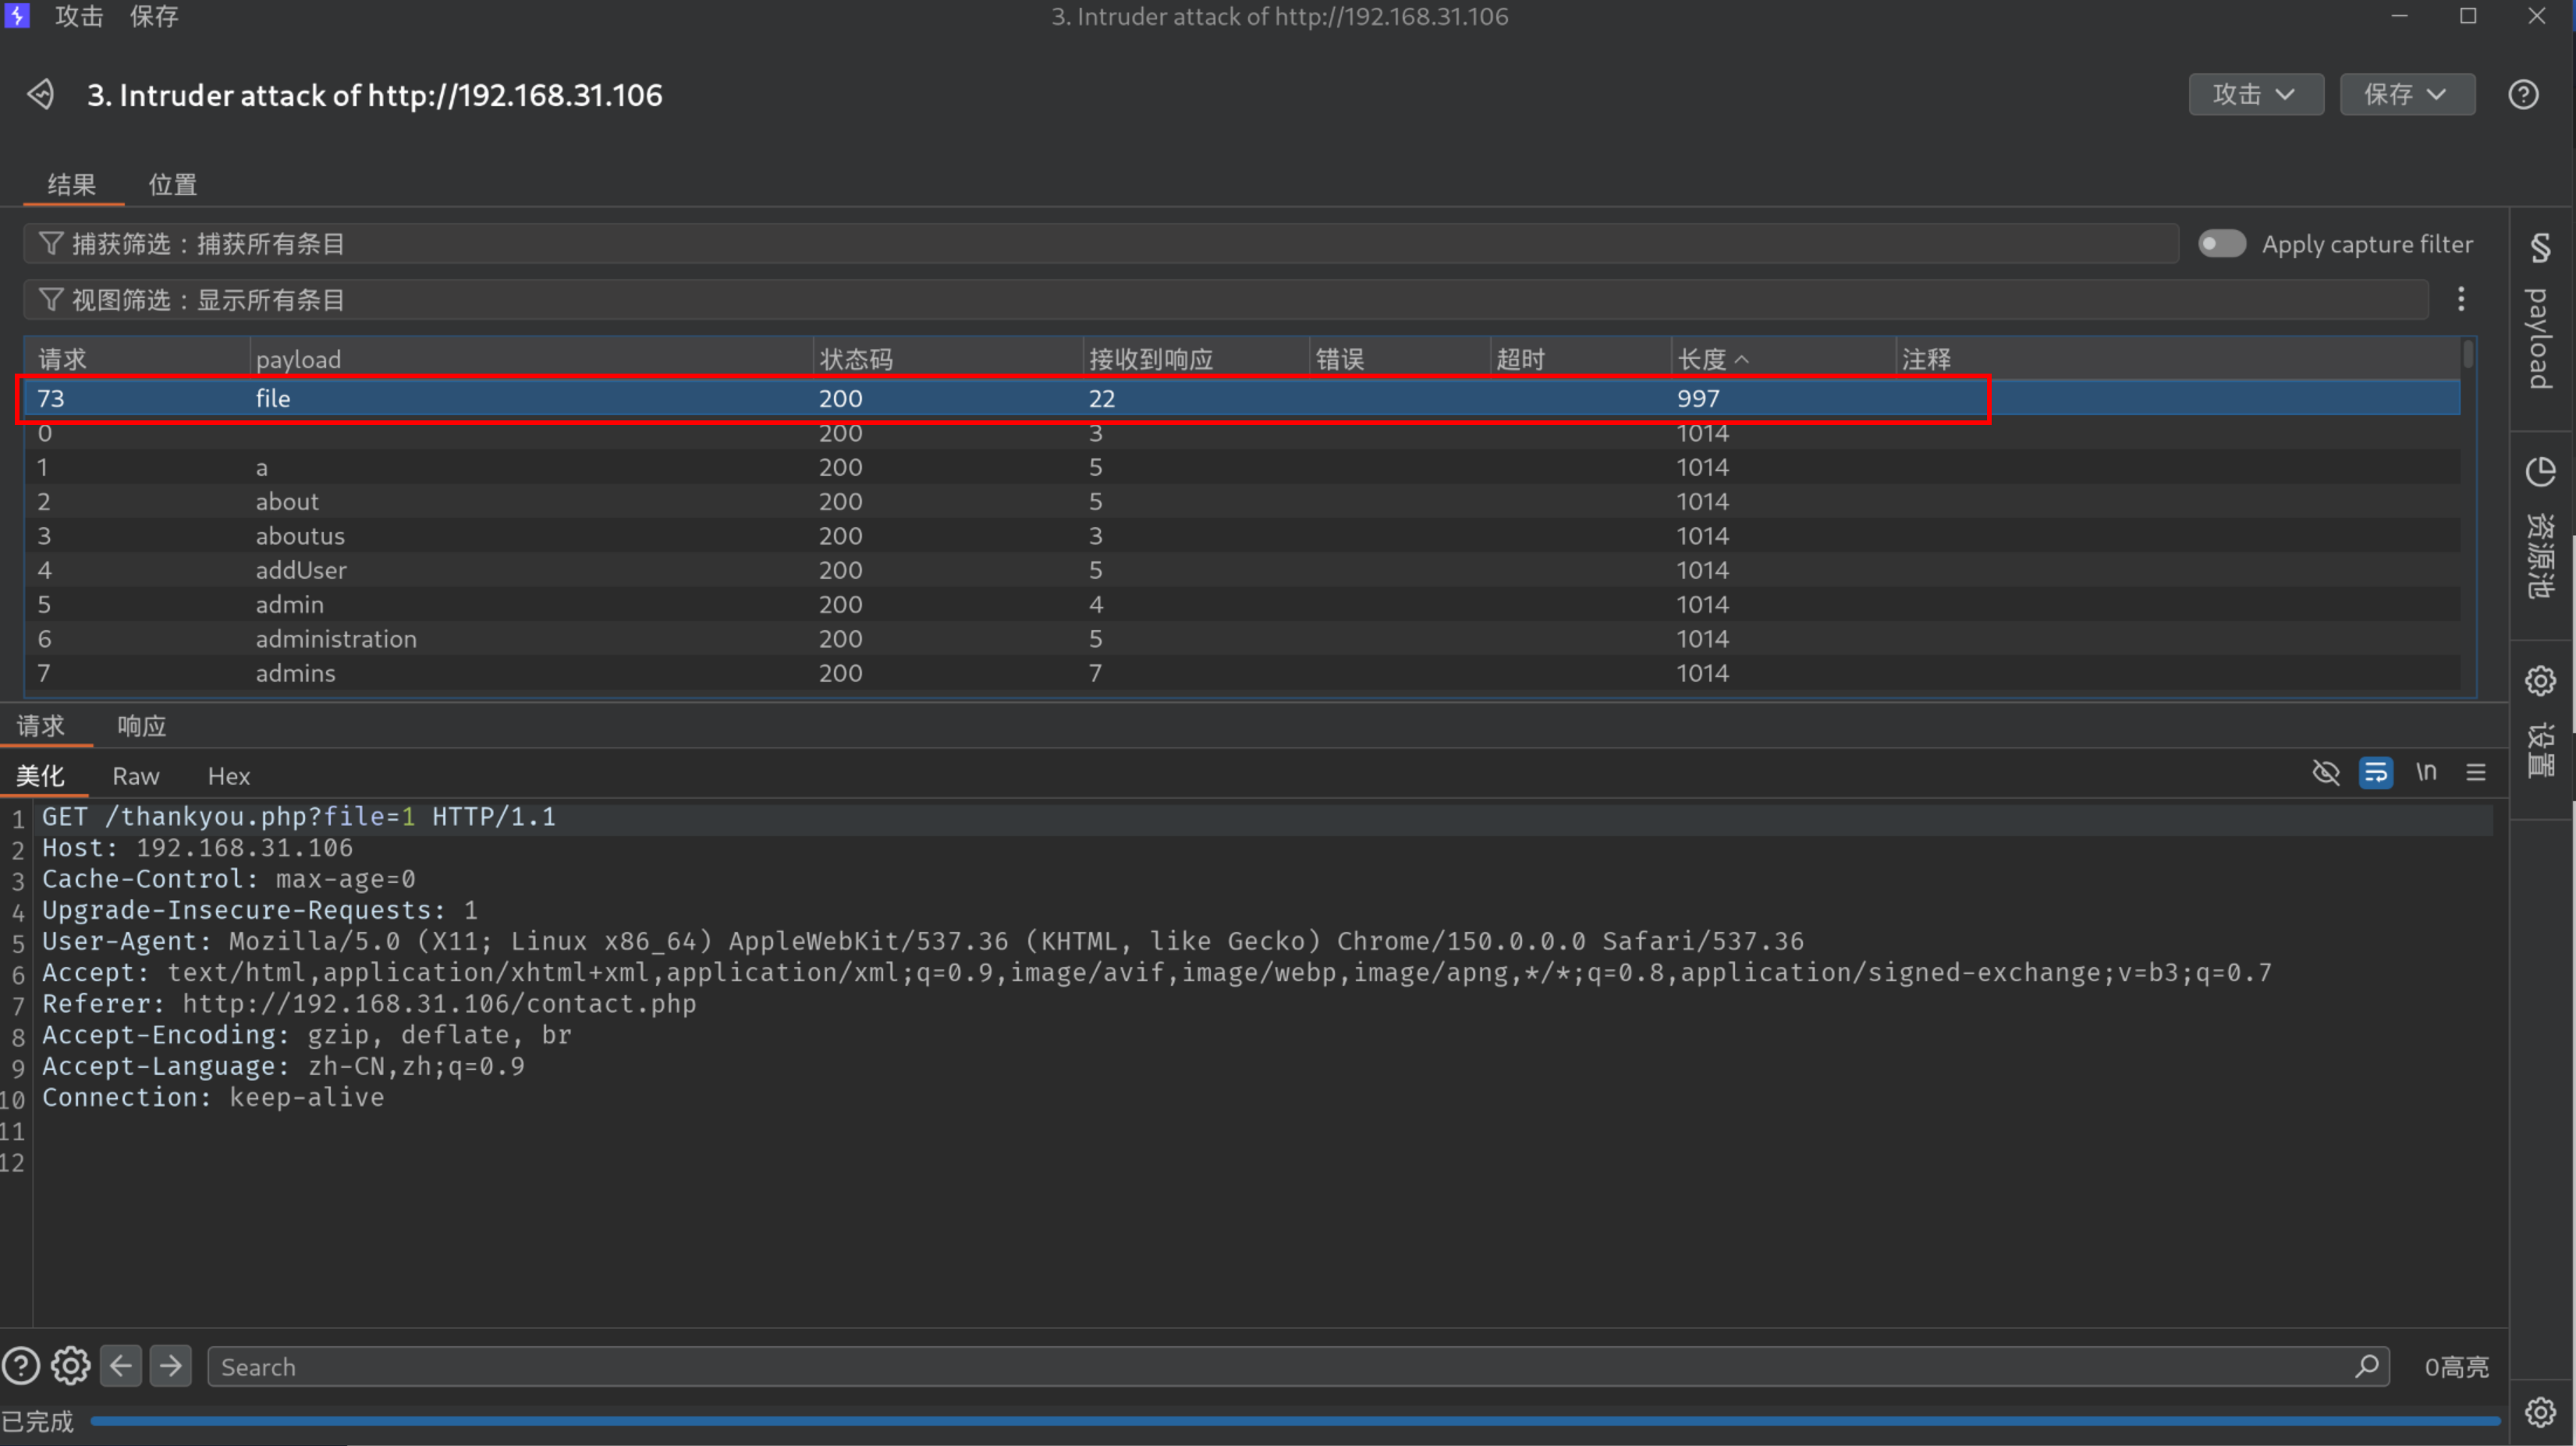Select the result row with payload about

point(1243,501)
